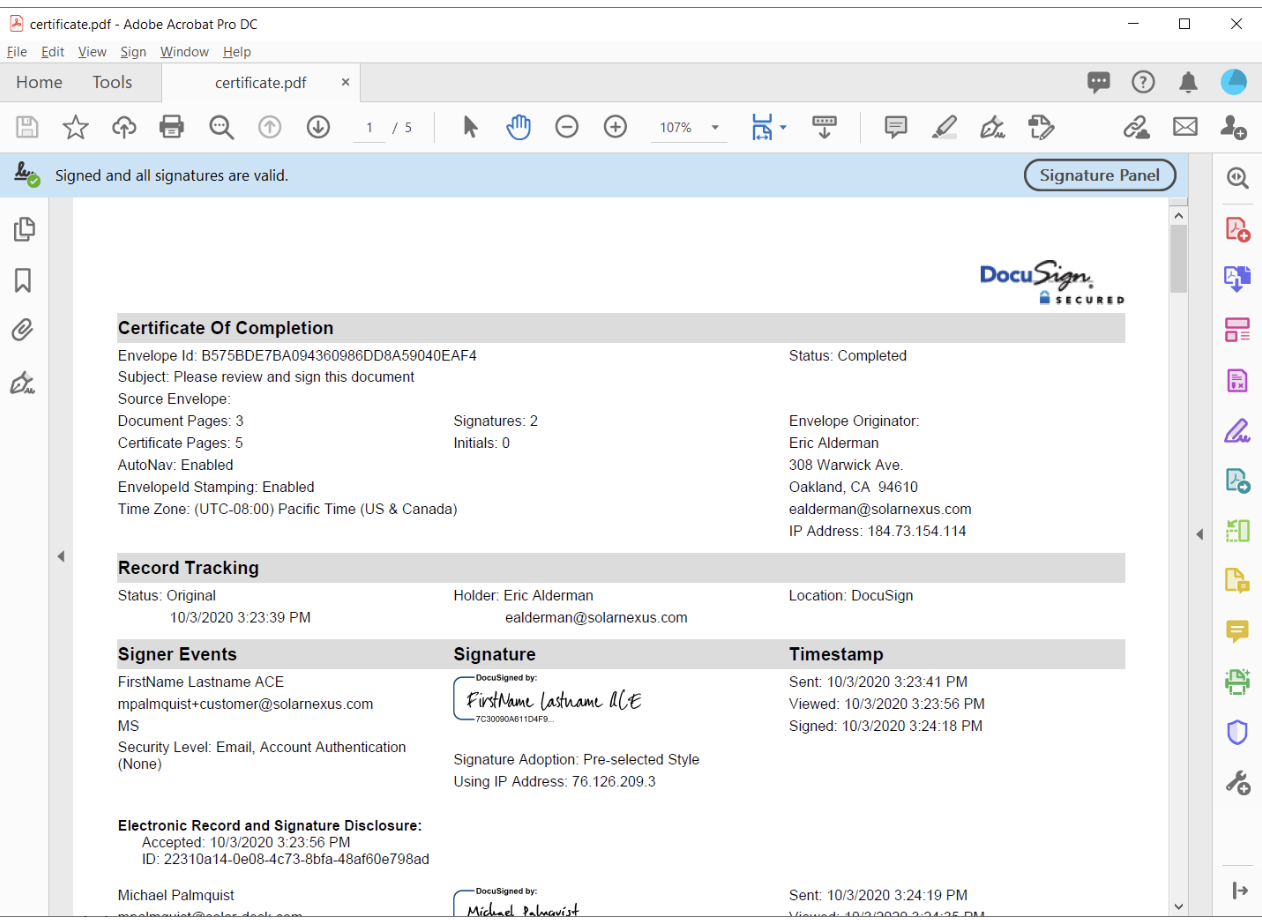
Task: Switch to the Tools tab
Action: 112,83
